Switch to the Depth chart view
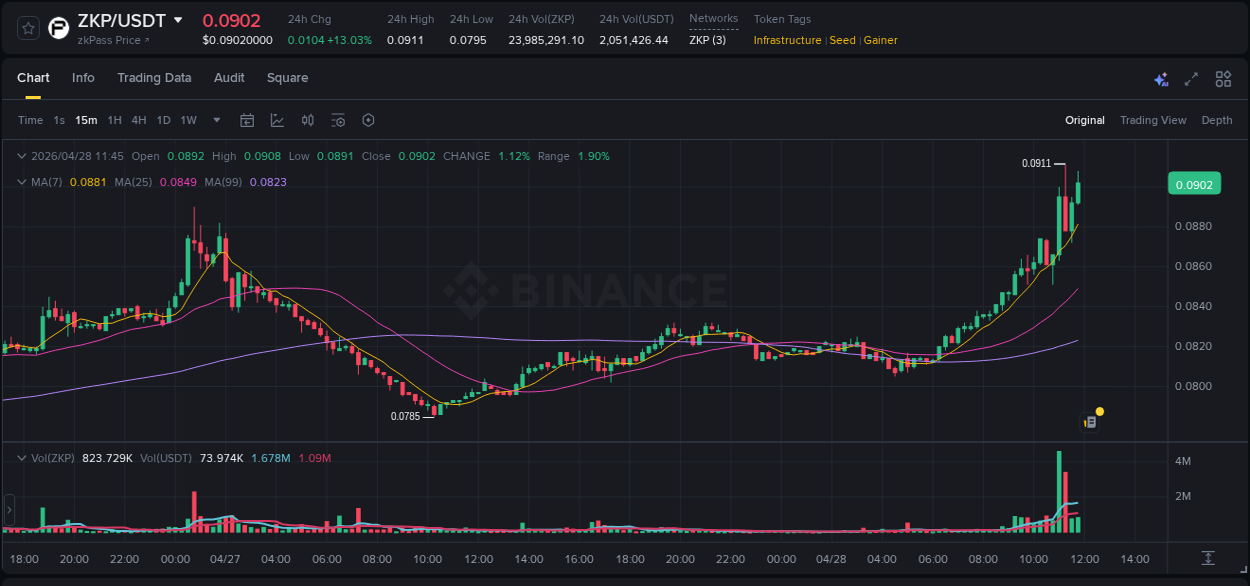The height and width of the screenshot is (586, 1250). 1217,120
